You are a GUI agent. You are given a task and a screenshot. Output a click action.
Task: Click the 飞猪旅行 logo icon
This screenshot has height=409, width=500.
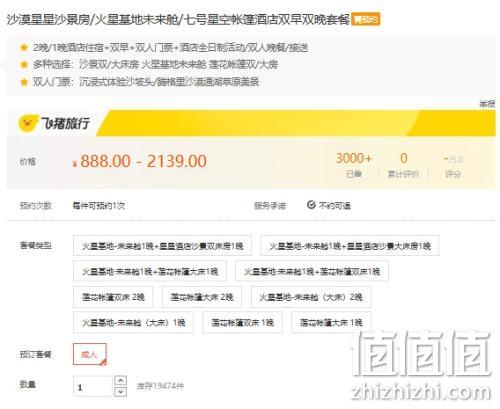[x=27, y=123]
